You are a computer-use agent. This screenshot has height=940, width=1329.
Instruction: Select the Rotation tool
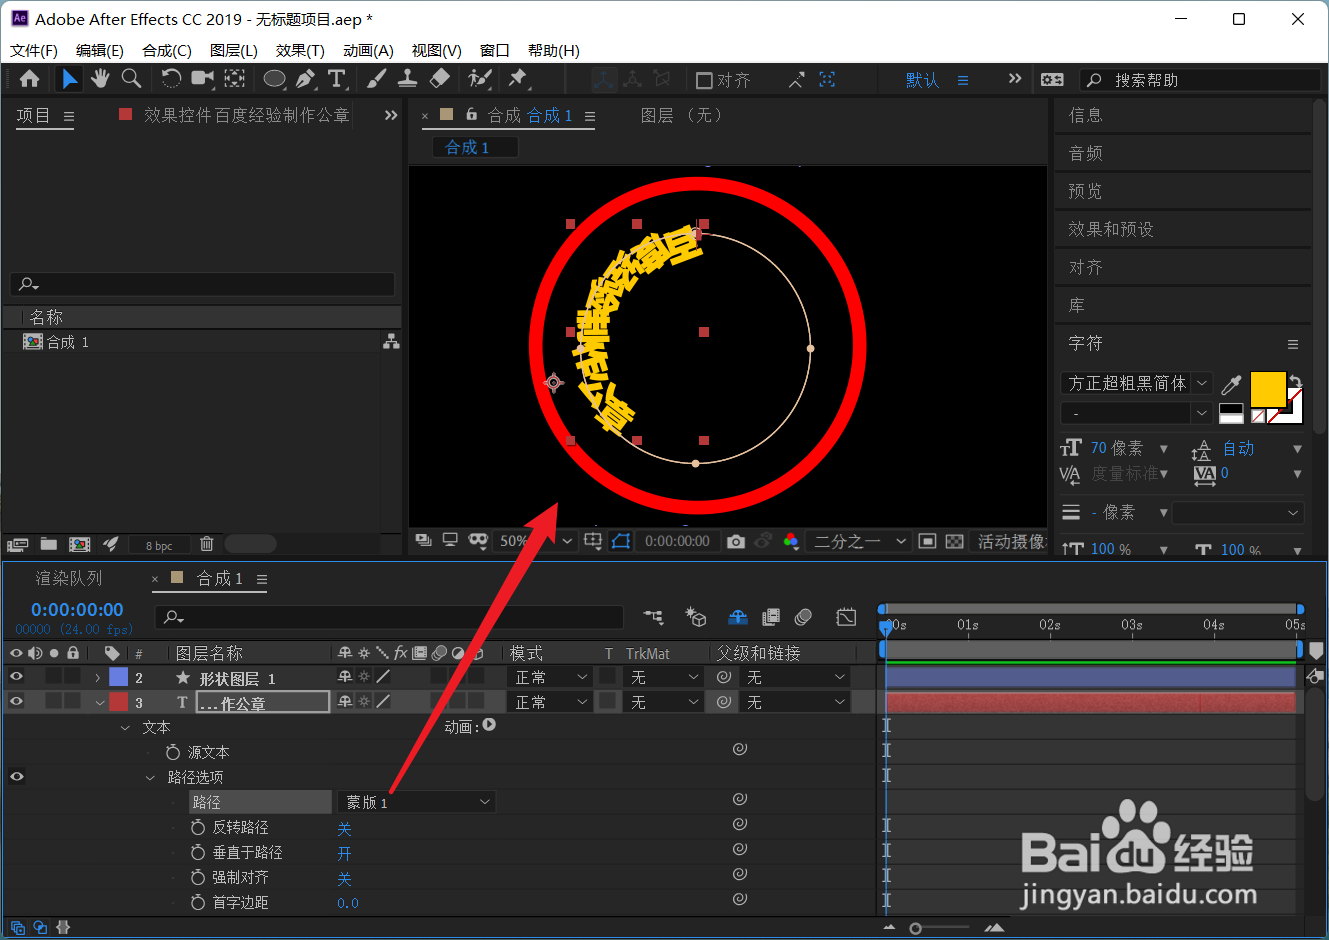pyautogui.click(x=171, y=79)
